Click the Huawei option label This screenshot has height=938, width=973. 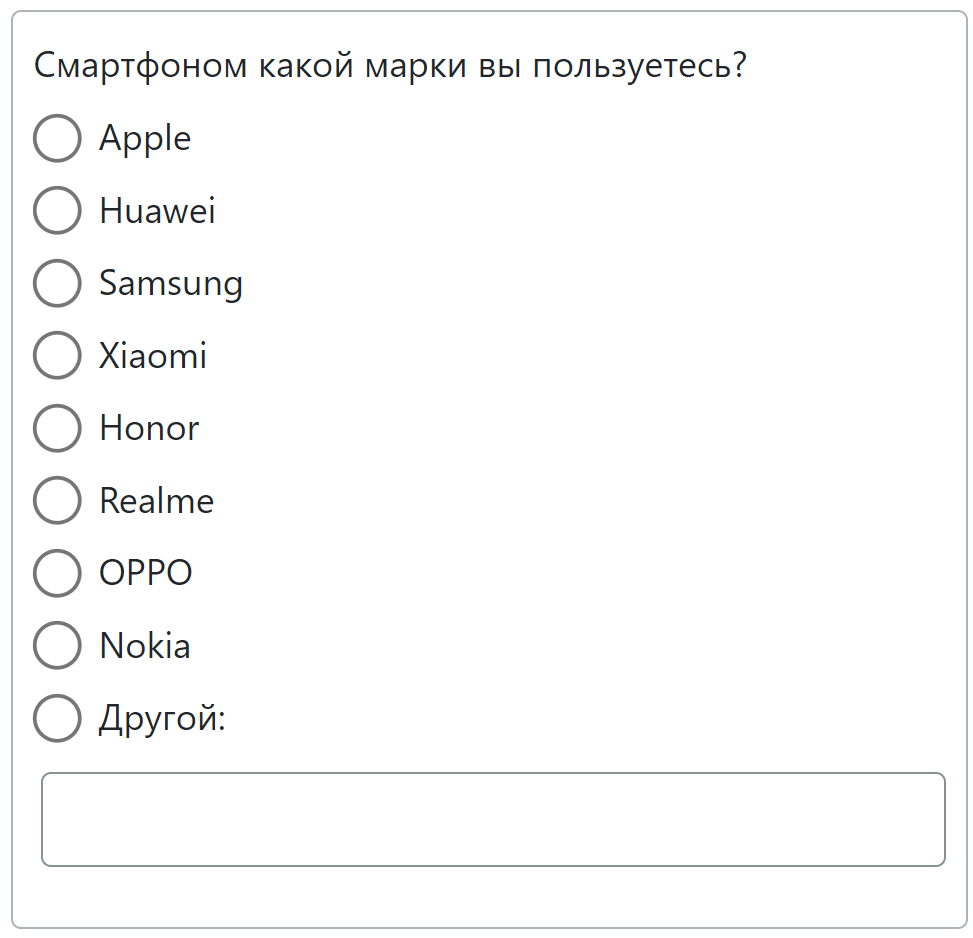point(157,210)
